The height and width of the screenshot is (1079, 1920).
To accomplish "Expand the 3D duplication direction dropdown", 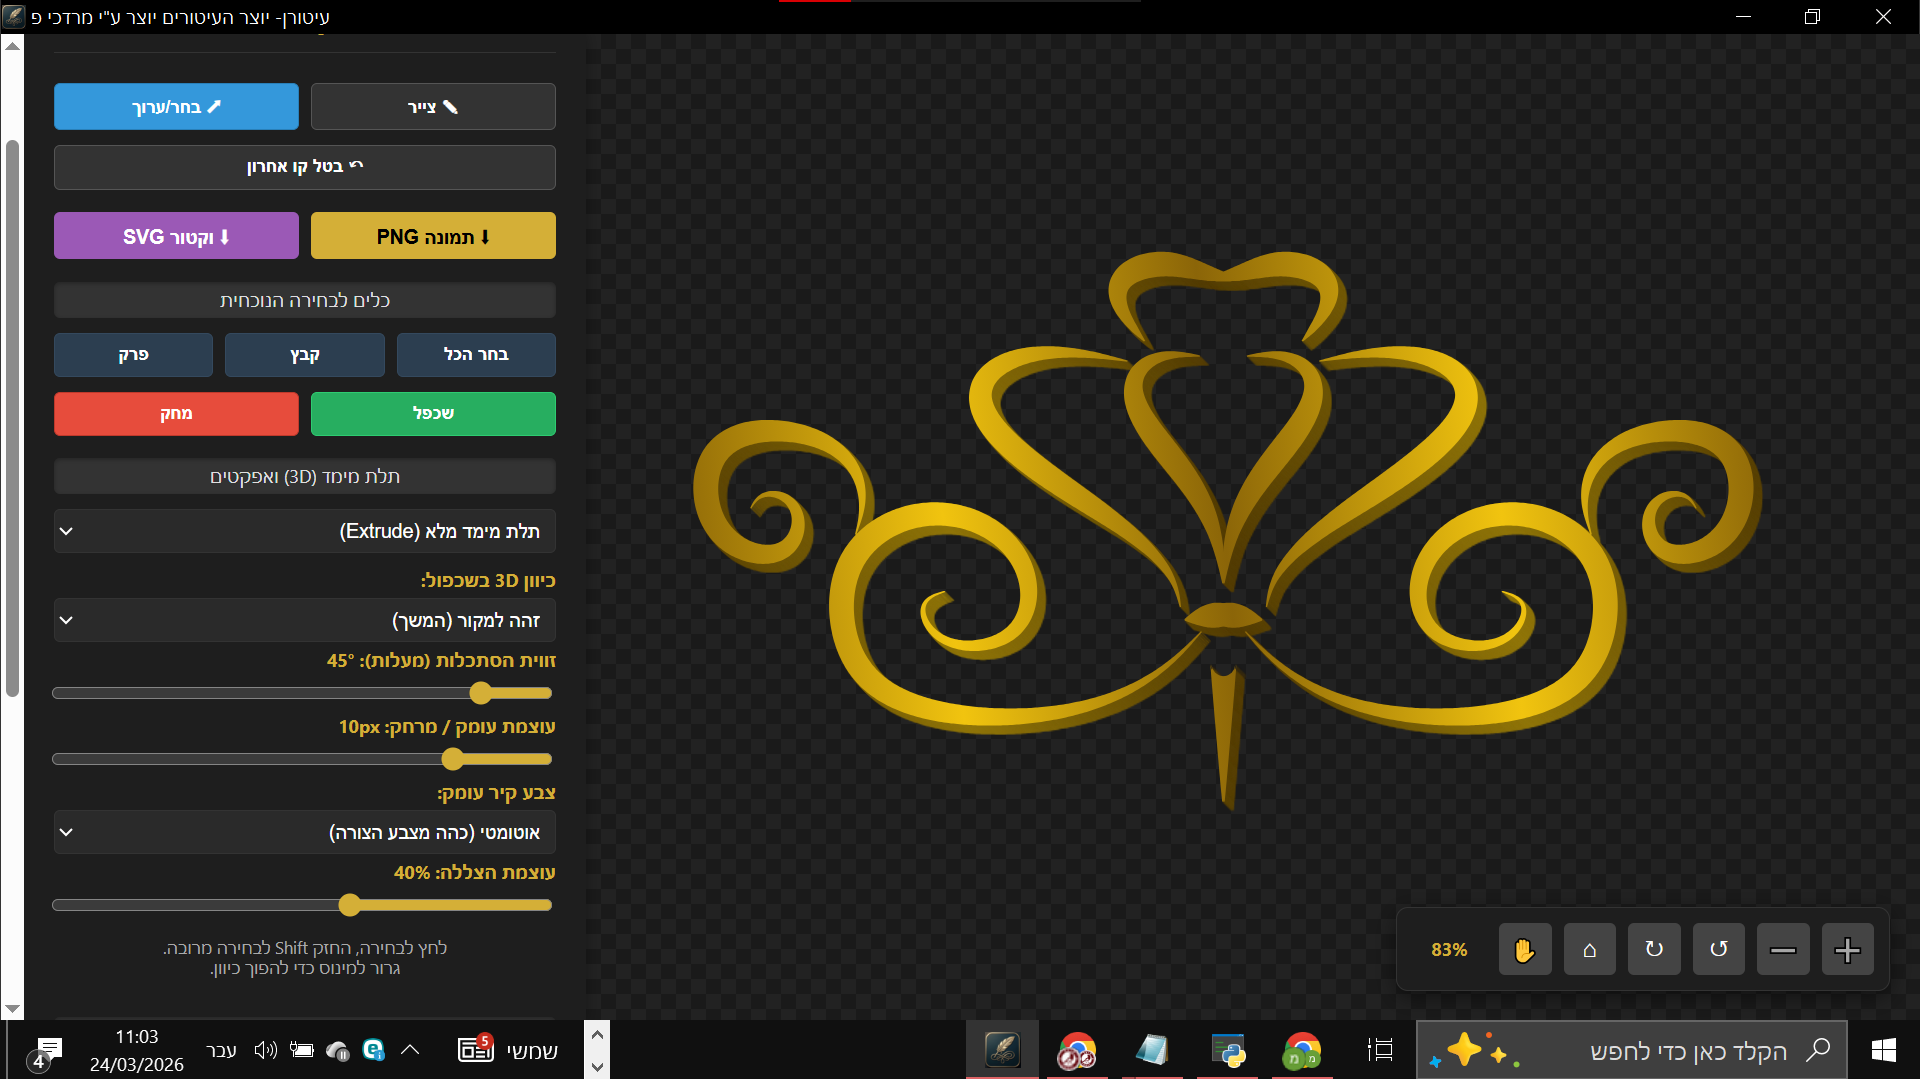I will (305, 620).
